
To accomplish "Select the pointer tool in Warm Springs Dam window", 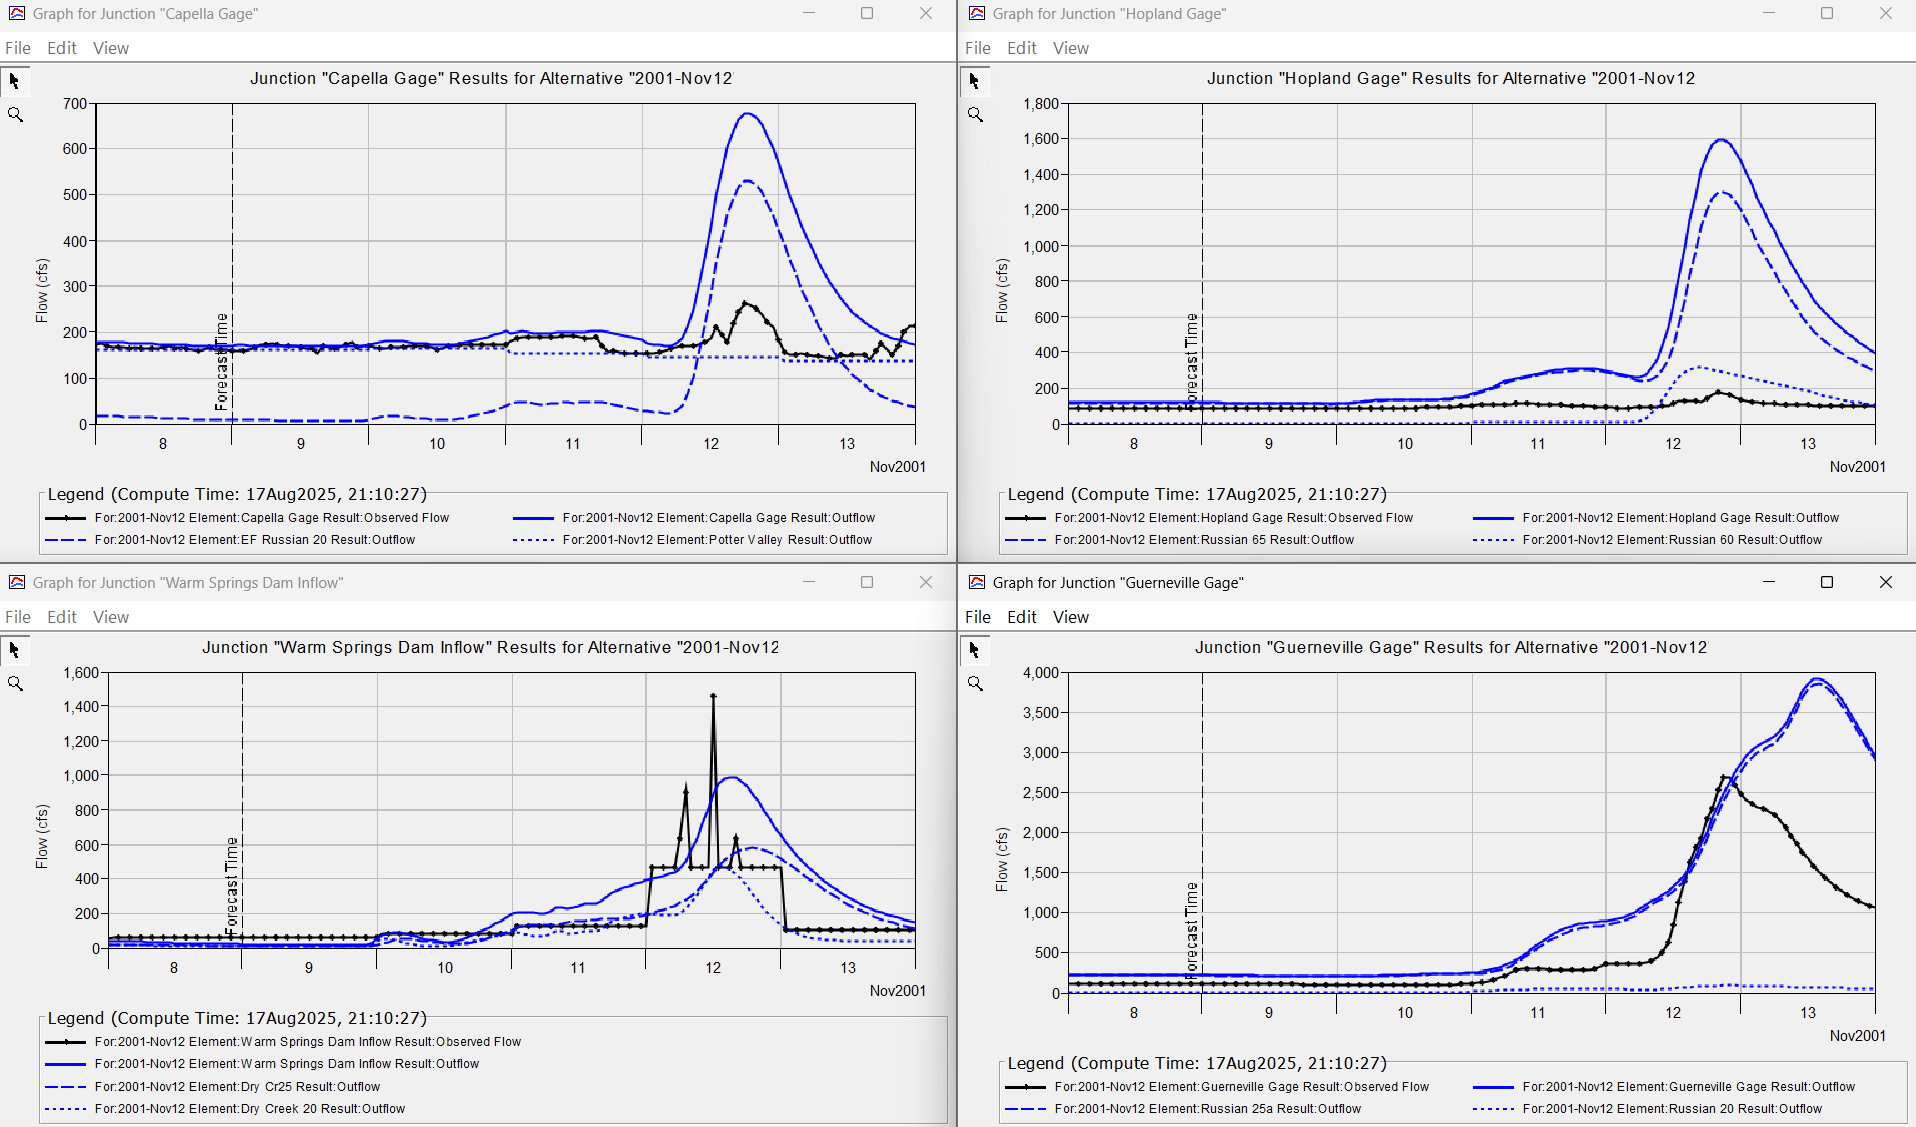I will 15,650.
